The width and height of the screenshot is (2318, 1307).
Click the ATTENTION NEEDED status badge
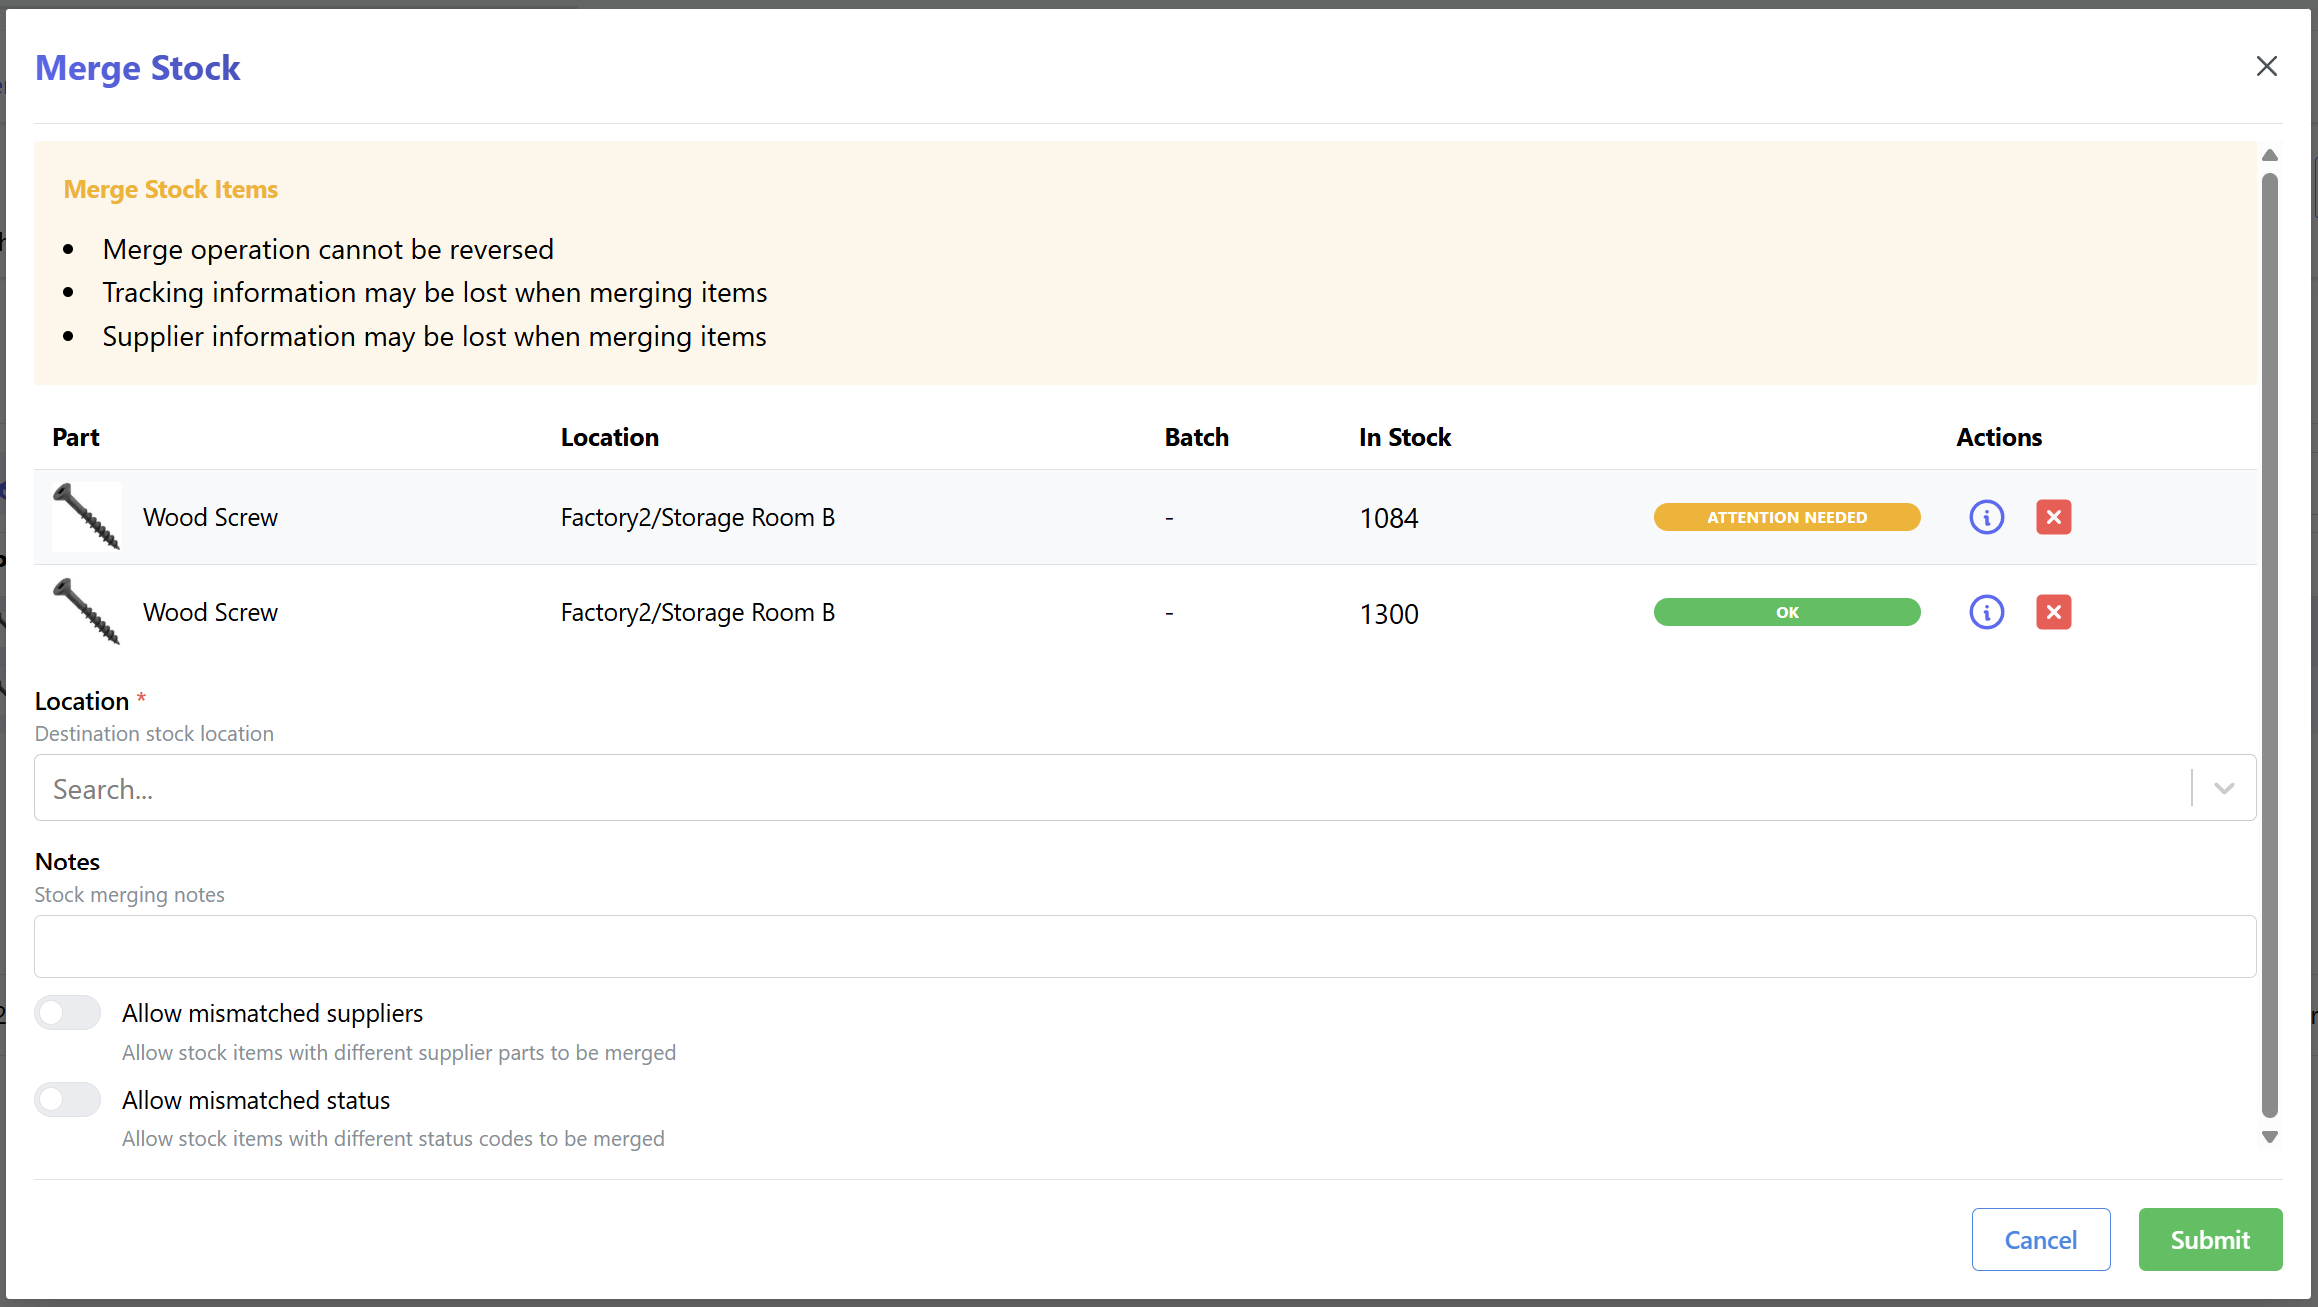[x=1786, y=517]
